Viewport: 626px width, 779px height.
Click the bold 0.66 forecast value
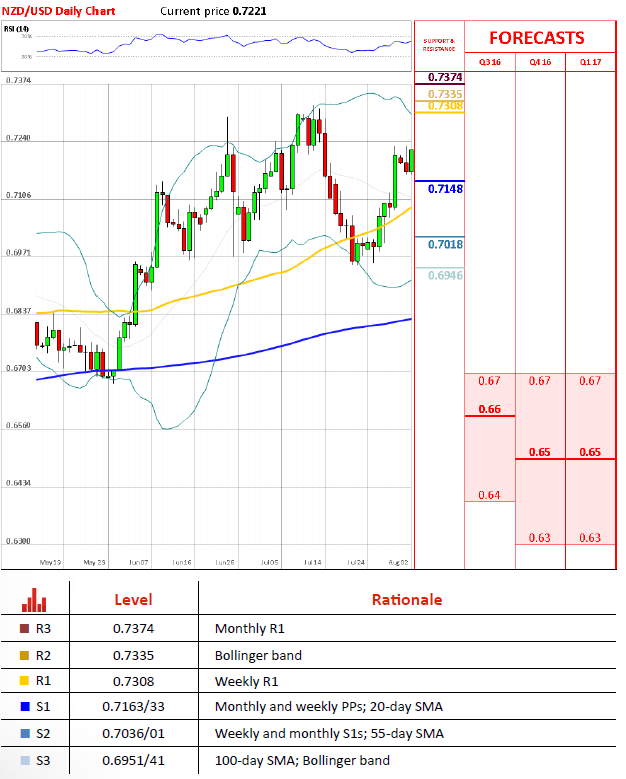coord(489,409)
